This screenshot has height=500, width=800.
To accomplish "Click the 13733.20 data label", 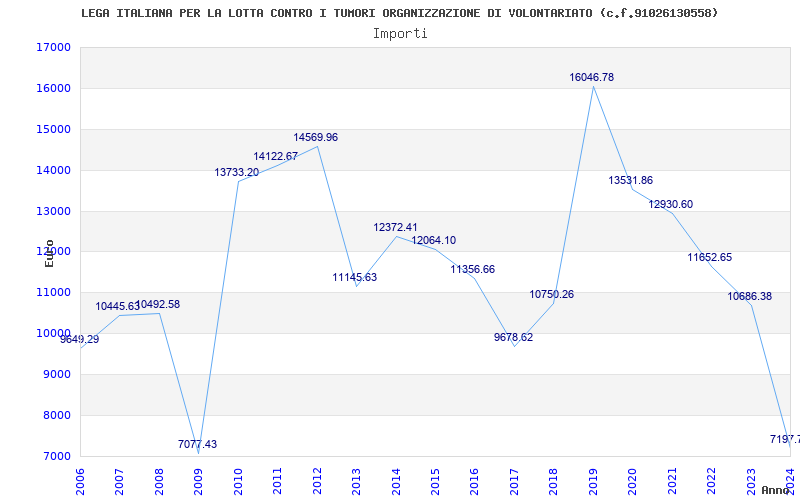I will [237, 172].
